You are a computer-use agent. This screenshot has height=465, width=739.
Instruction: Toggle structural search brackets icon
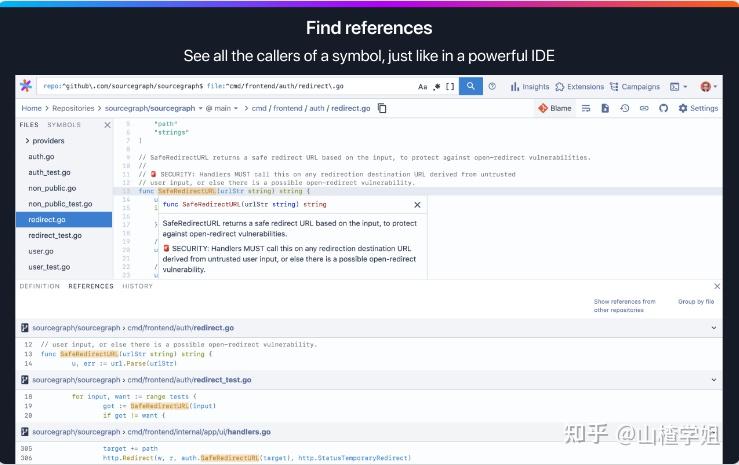point(450,87)
